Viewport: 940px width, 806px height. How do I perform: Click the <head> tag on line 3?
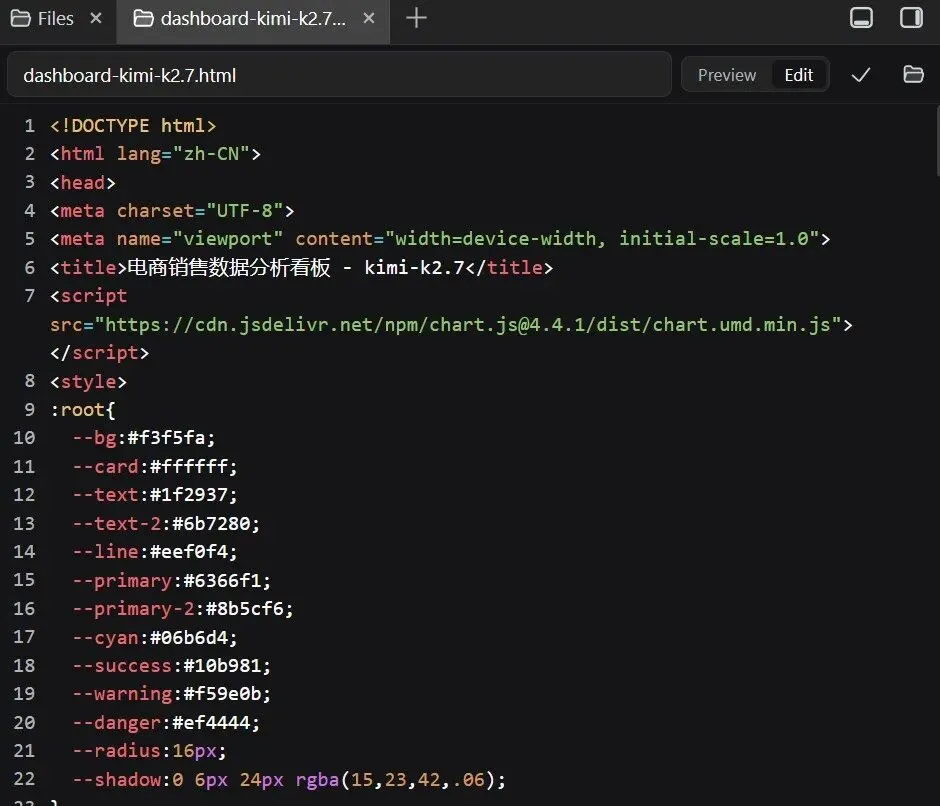pyautogui.click(x=83, y=182)
